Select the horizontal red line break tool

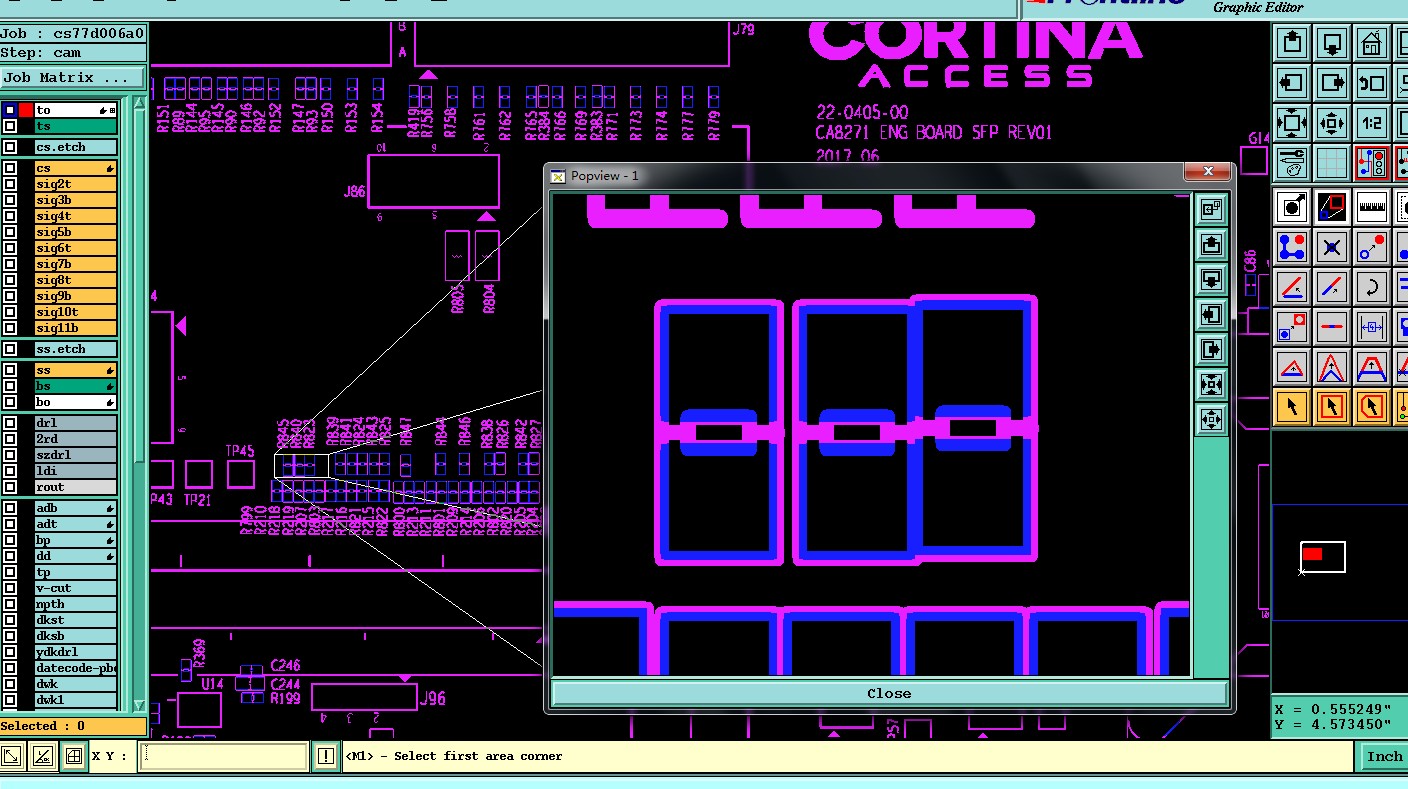pyautogui.click(x=1332, y=327)
